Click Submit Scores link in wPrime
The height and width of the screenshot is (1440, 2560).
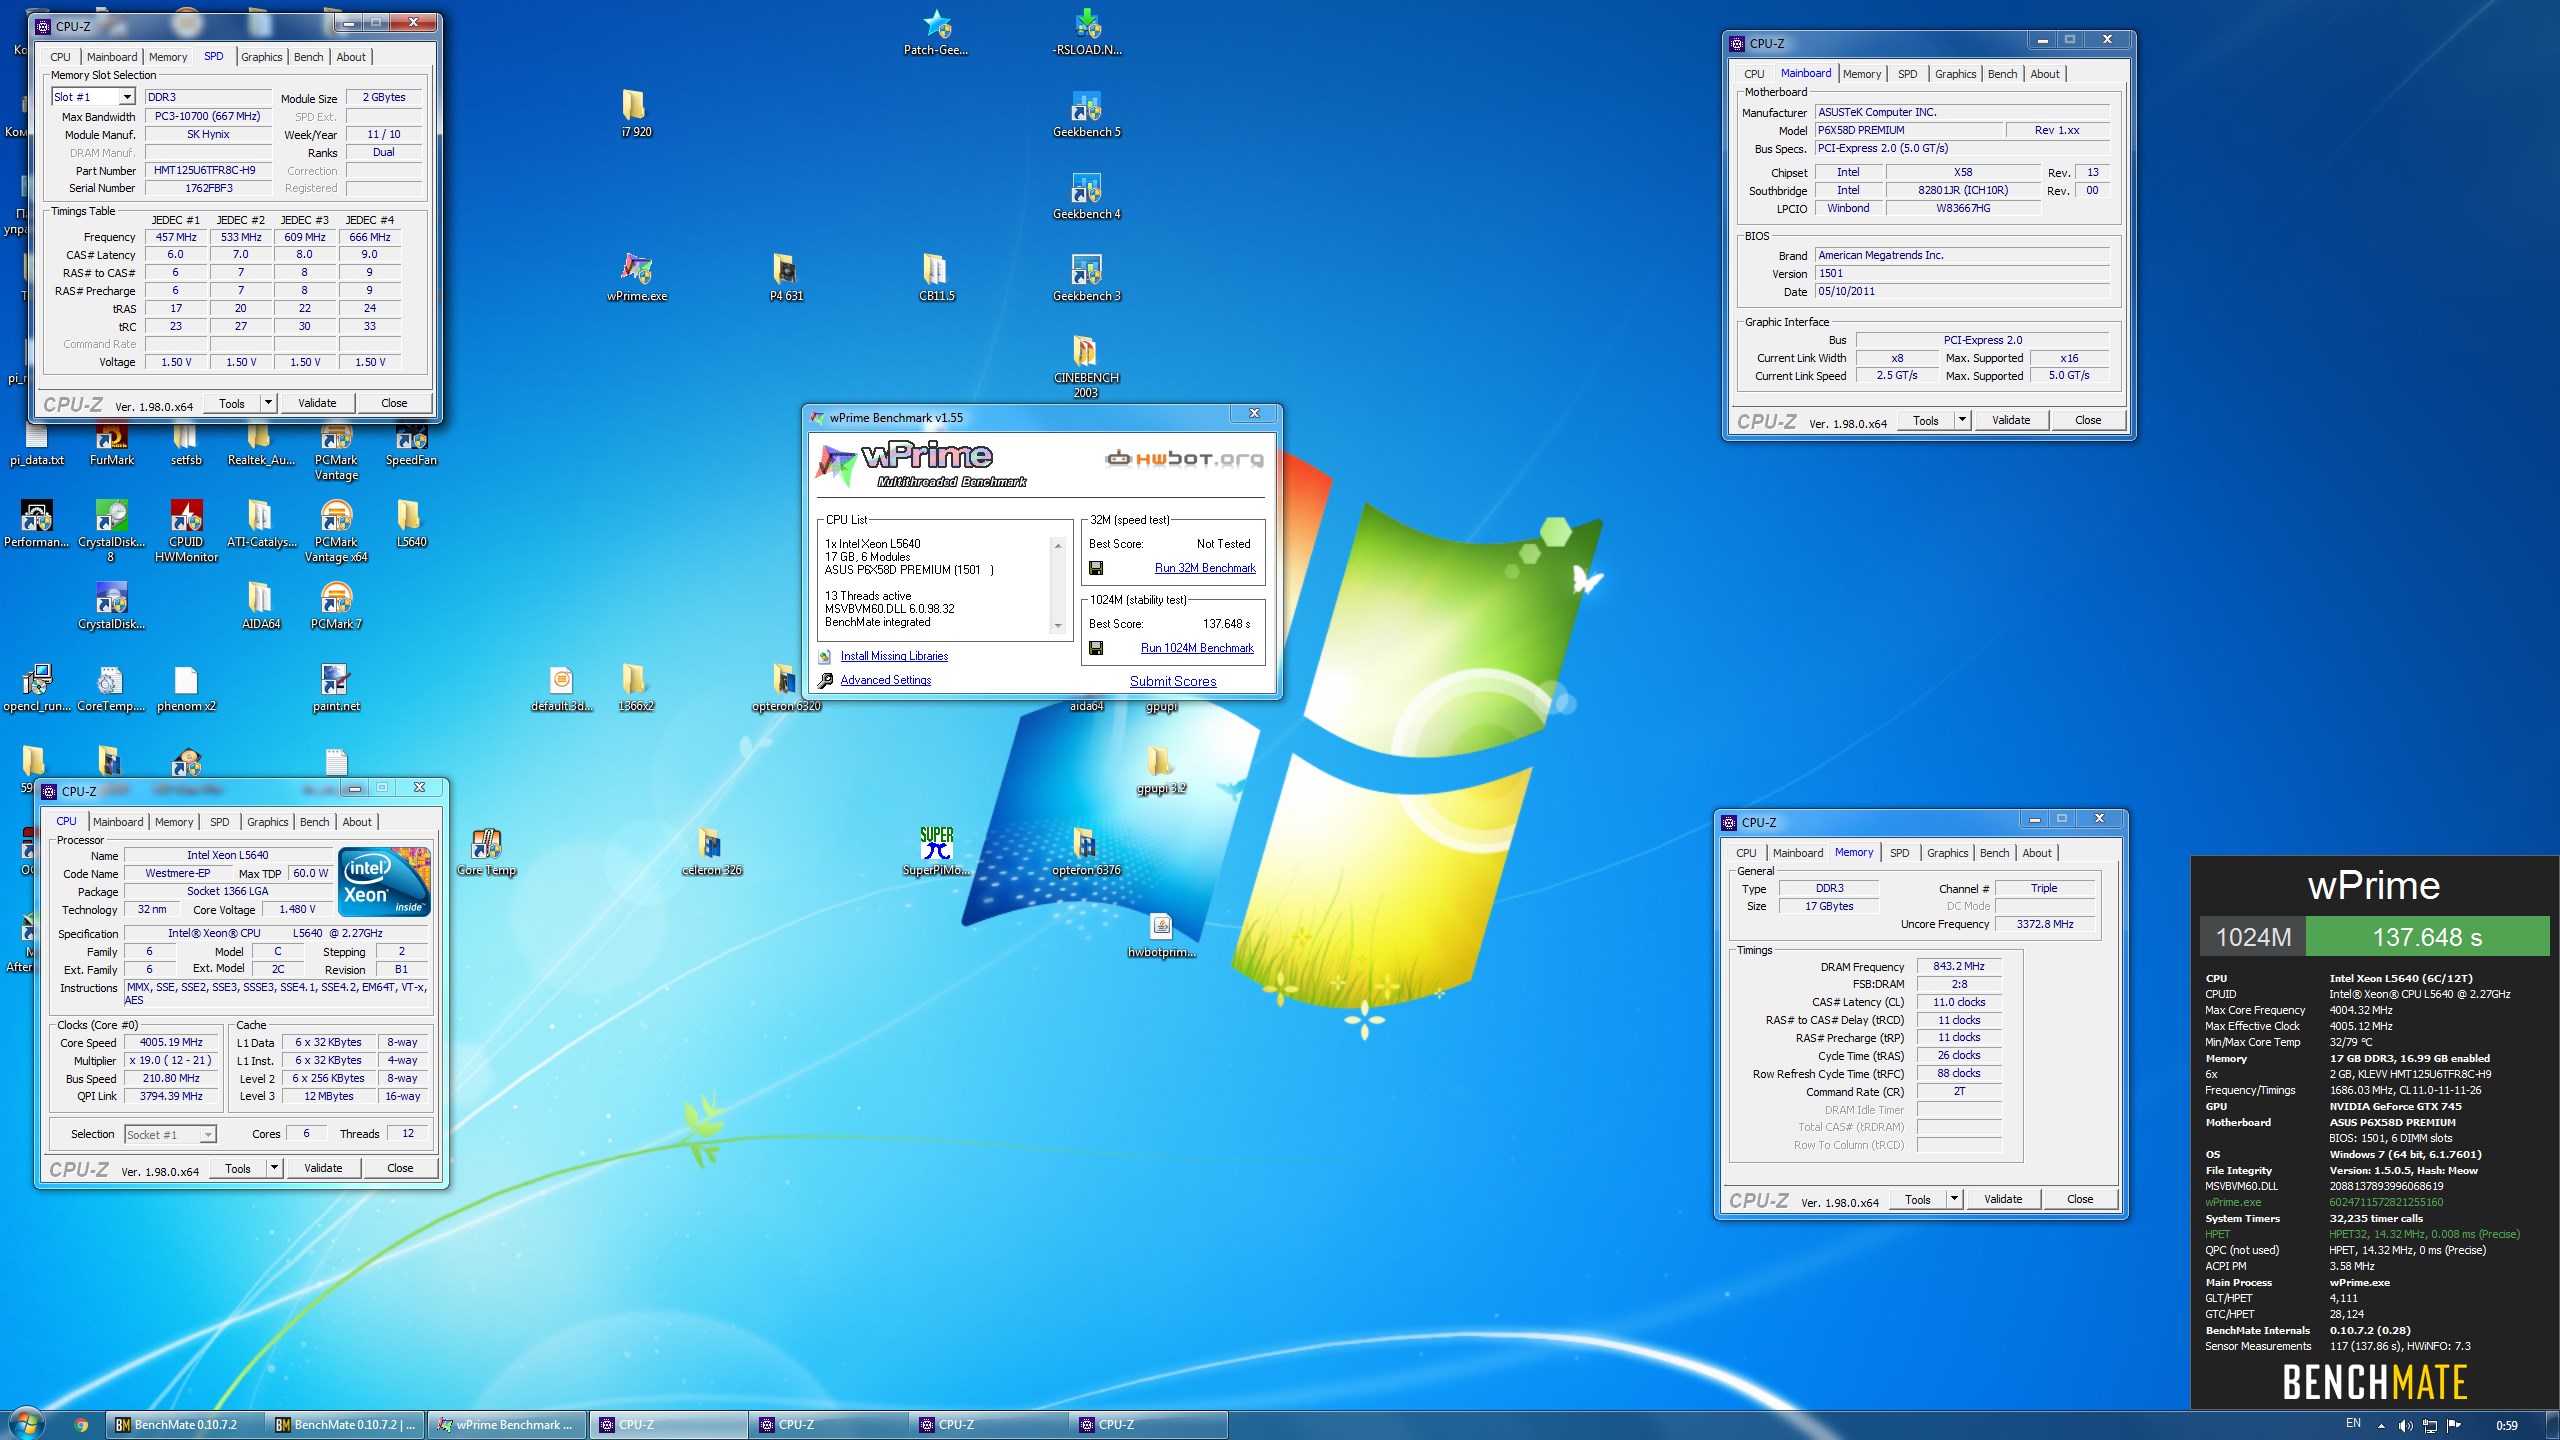coord(1173,681)
